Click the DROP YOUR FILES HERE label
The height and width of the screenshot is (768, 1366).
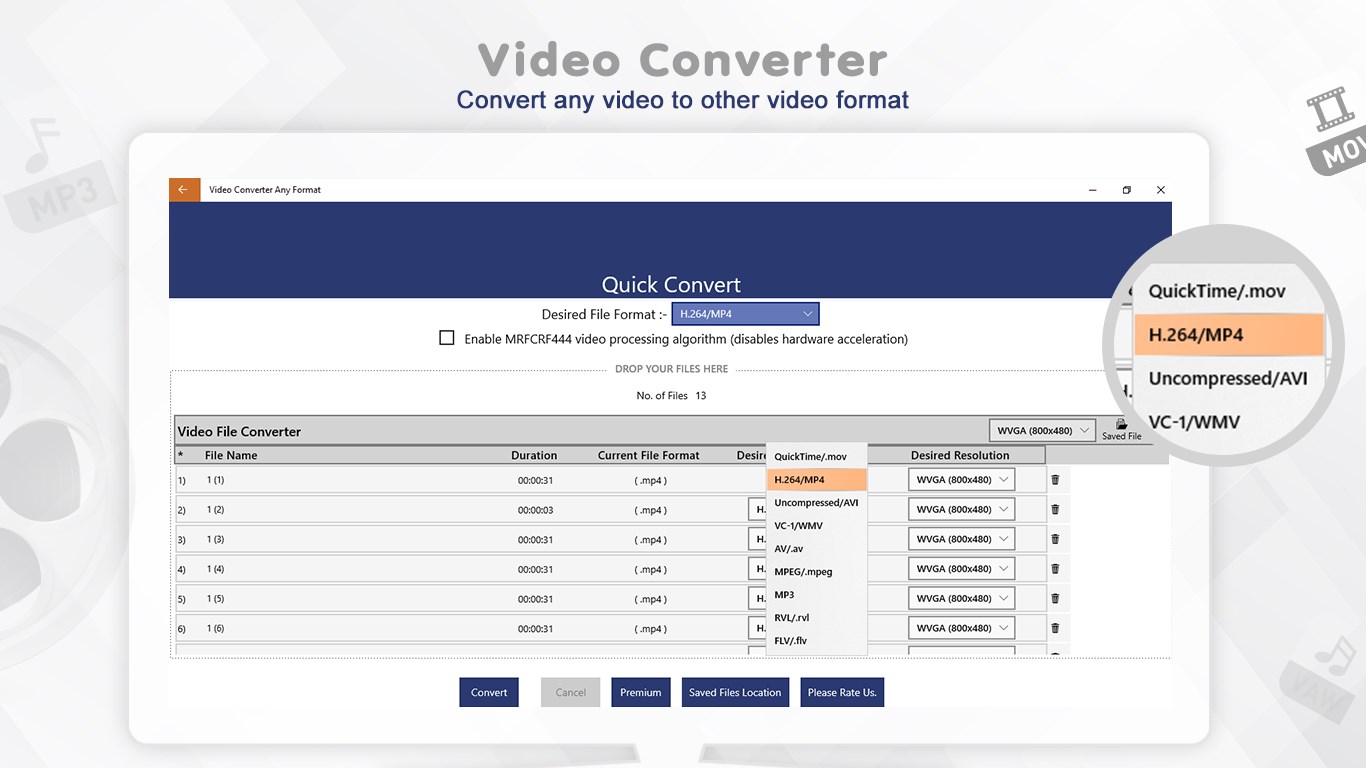tap(671, 369)
